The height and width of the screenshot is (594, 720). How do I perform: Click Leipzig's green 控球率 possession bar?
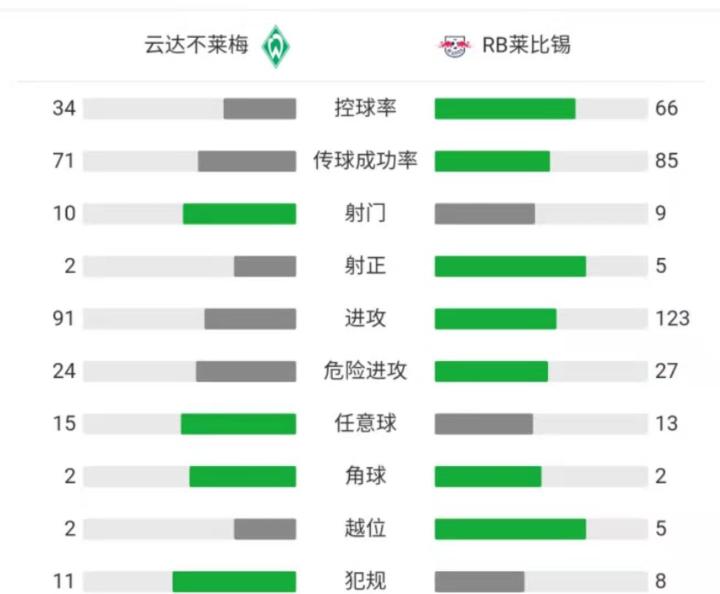point(505,108)
